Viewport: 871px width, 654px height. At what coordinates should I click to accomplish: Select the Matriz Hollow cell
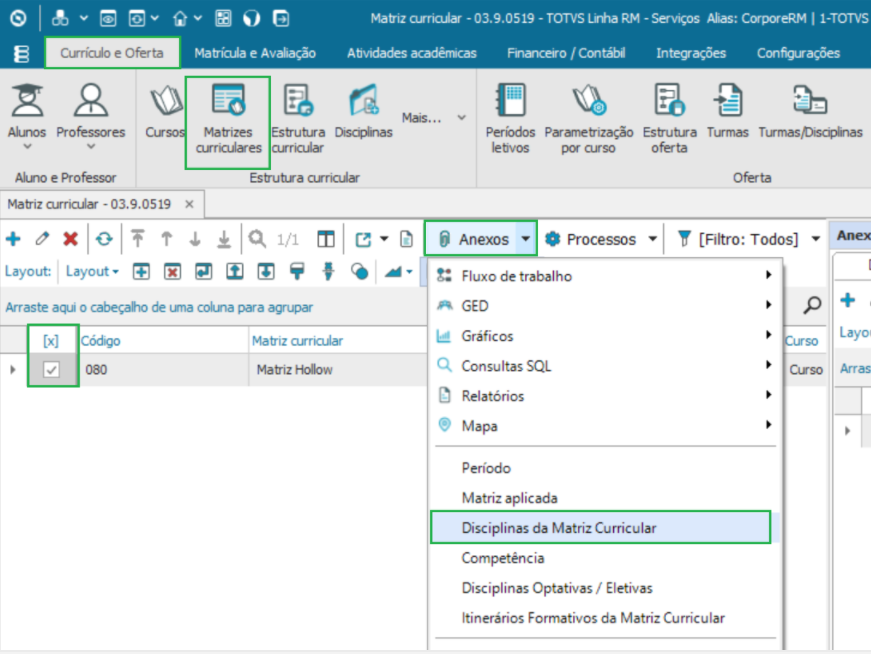click(x=338, y=370)
